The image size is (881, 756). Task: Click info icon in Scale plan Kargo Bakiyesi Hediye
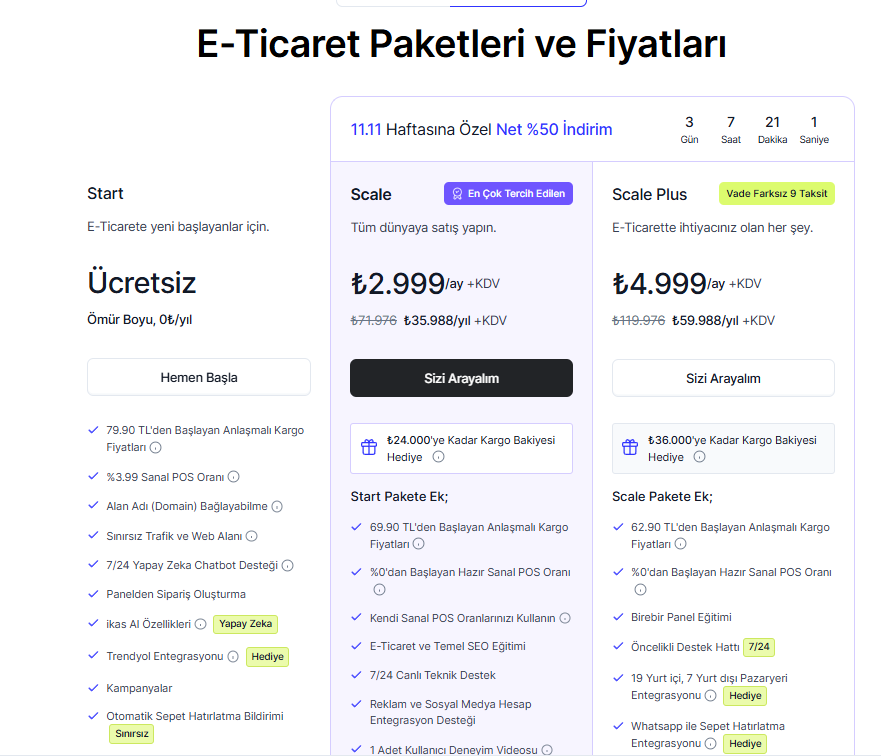(438, 457)
